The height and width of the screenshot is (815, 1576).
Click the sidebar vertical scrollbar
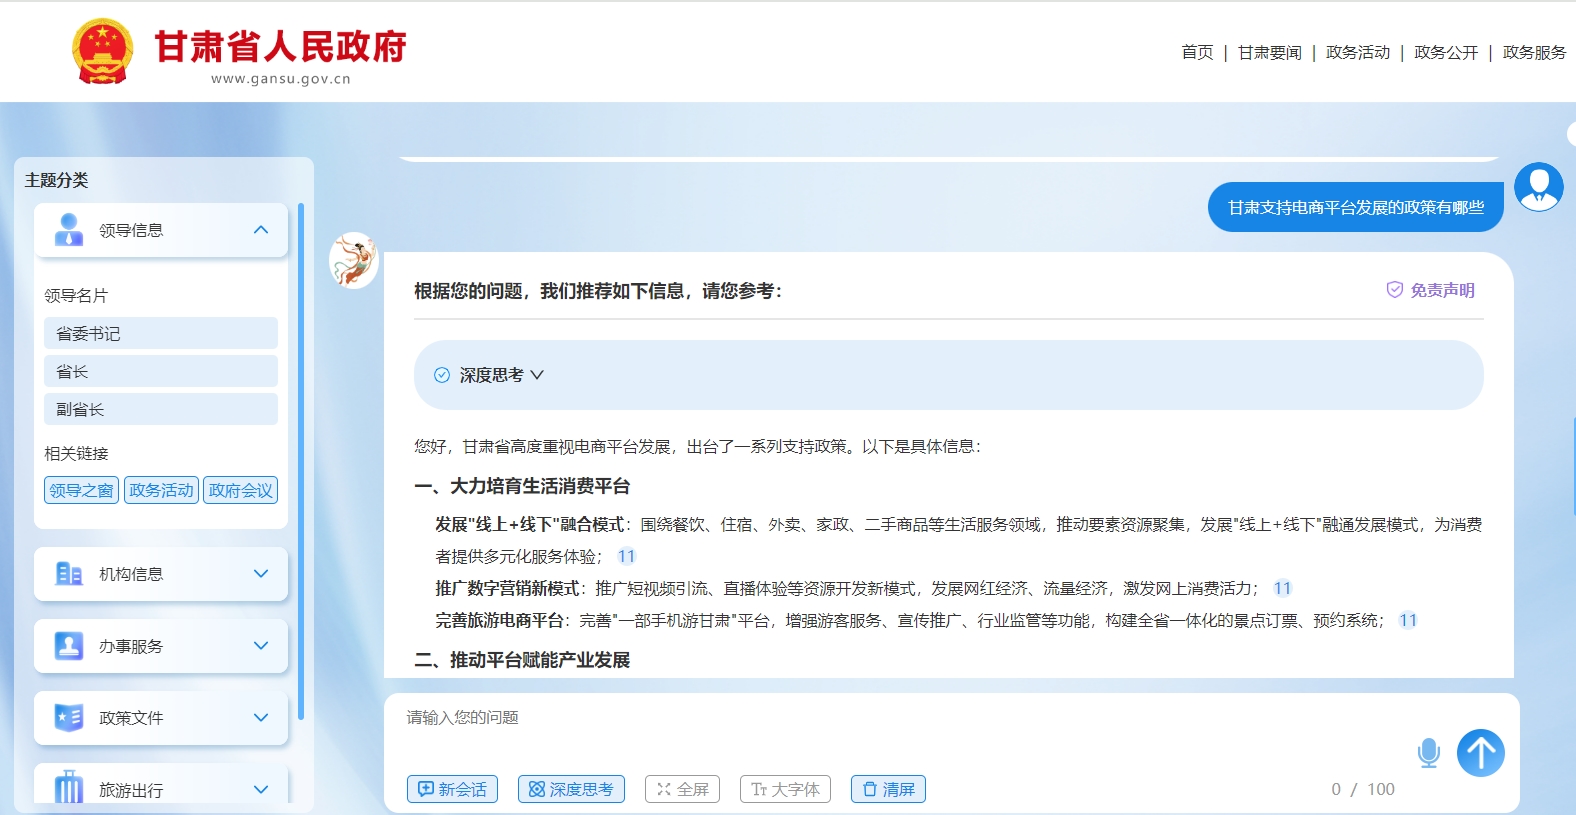coord(300,460)
